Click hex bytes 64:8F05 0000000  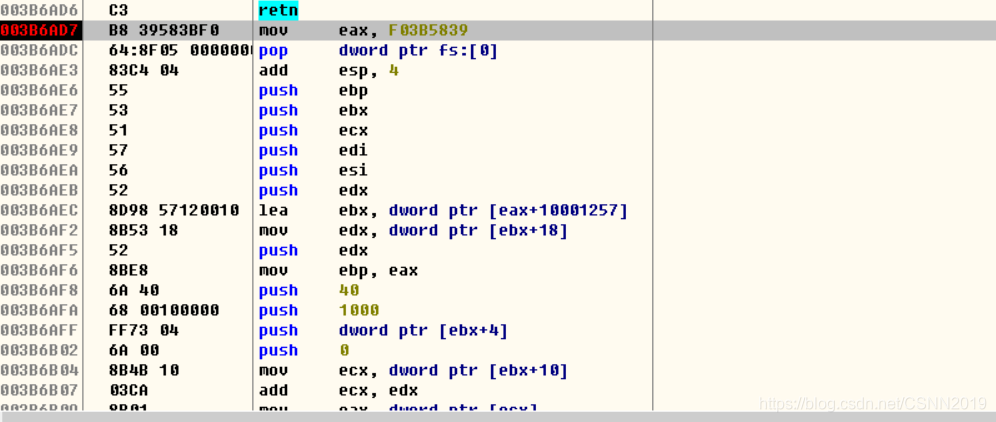click(180, 50)
